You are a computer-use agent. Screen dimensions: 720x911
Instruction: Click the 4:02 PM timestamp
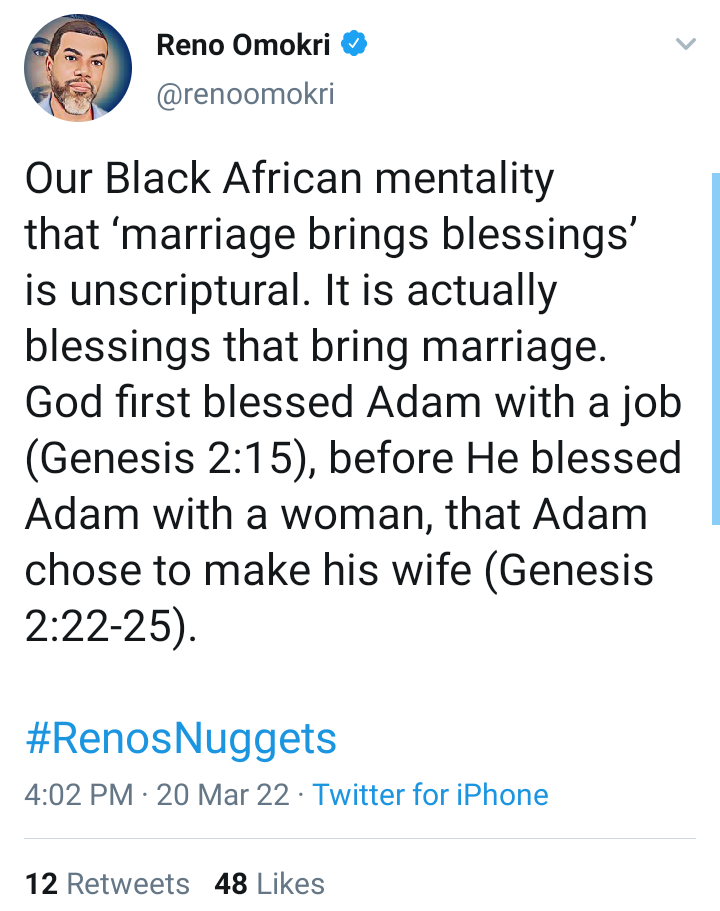point(78,795)
